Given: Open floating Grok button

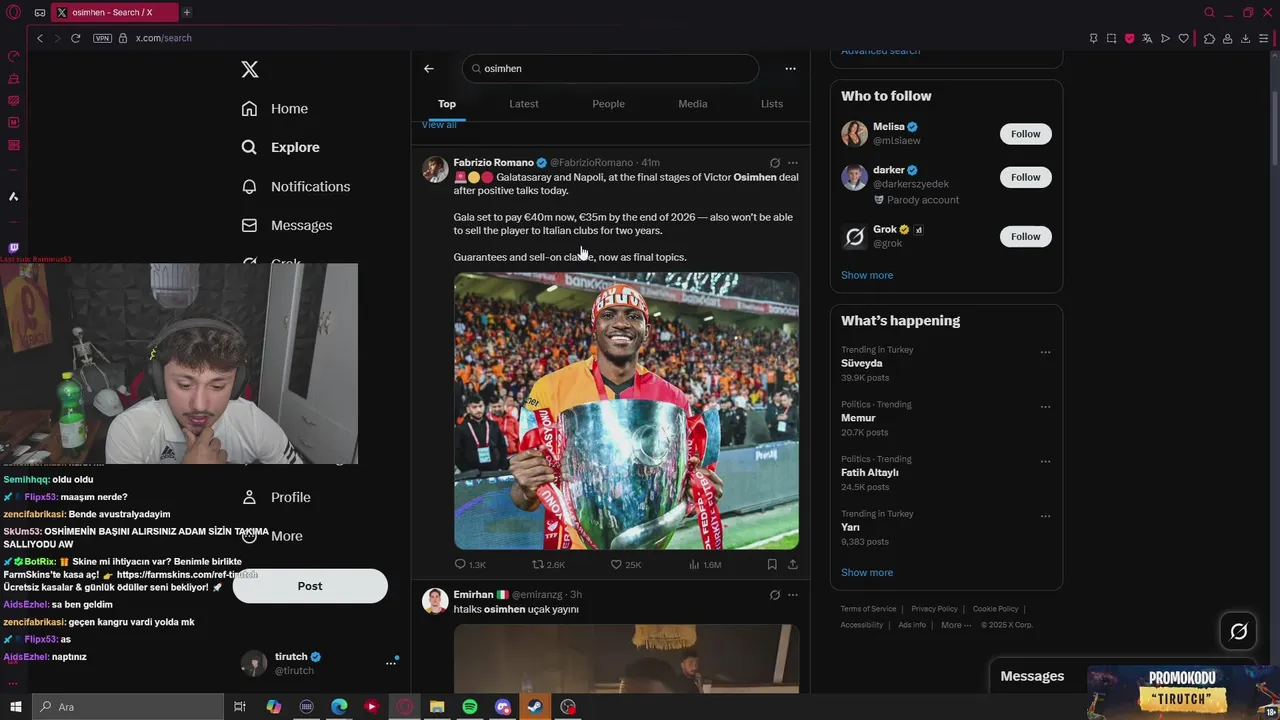Looking at the screenshot, I should (1238, 631).
